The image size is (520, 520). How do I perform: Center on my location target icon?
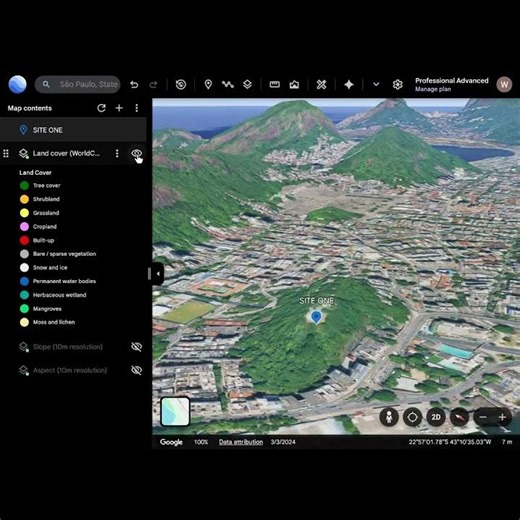[412, 417]
